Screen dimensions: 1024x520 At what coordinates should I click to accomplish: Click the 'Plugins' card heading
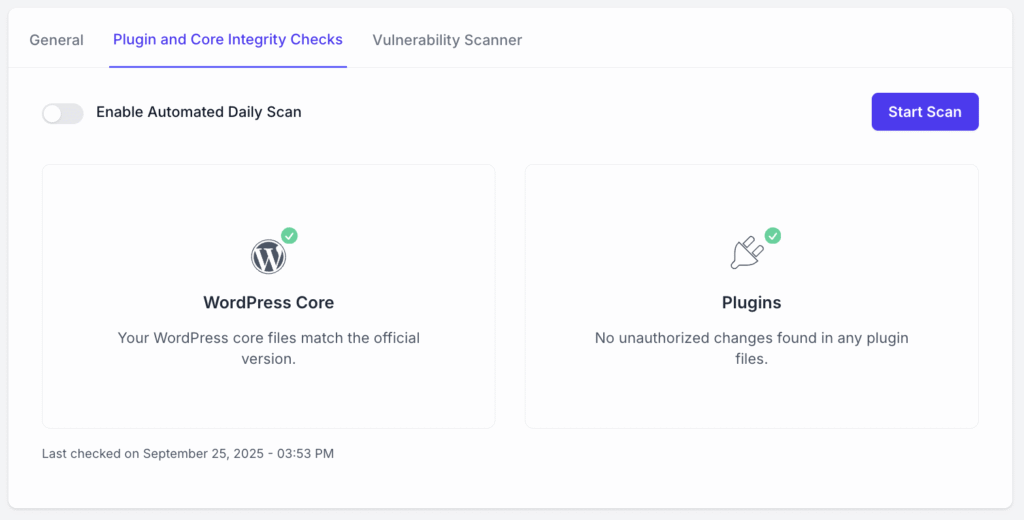(751, 302)
